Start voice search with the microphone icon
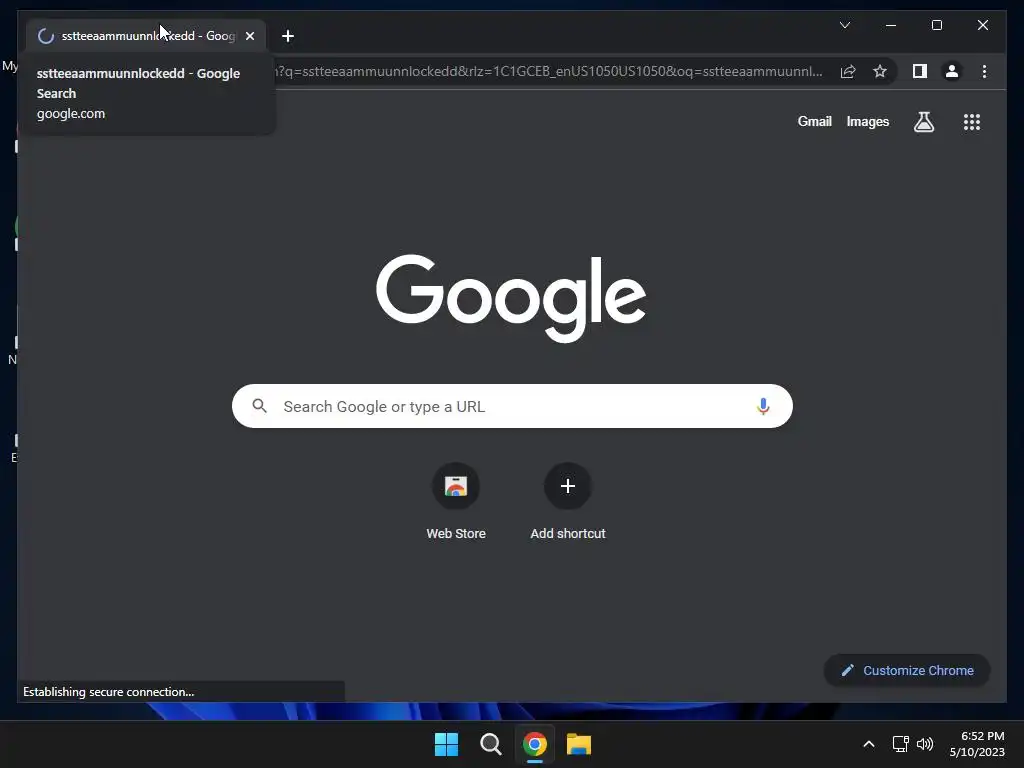This screenshot has width=1024, height=768. click(x=763, y=406)
